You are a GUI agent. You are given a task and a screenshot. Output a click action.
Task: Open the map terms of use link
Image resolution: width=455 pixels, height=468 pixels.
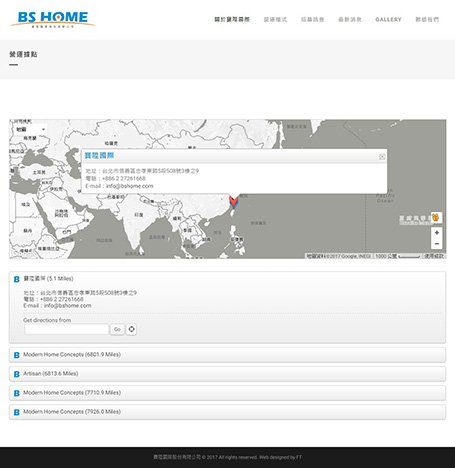pyautogui.click(x=434, y=256)
